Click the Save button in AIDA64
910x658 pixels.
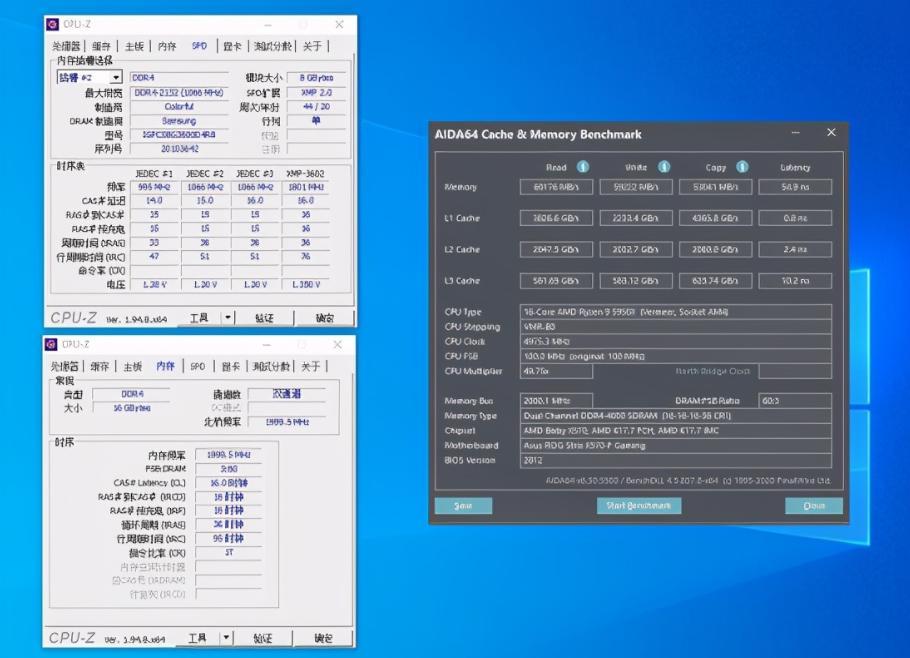click(x=463, y=506)
